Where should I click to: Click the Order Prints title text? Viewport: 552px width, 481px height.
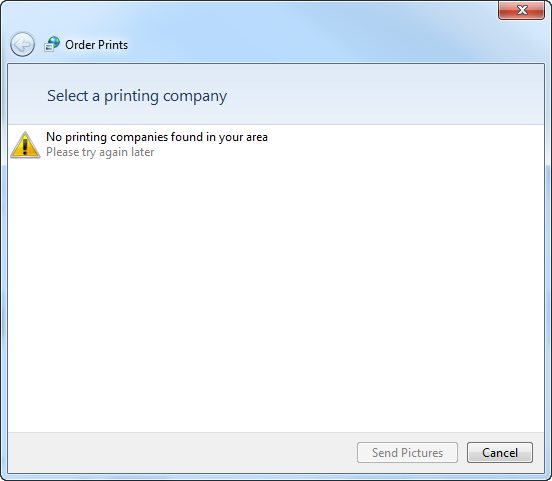[x=96, y=45]
